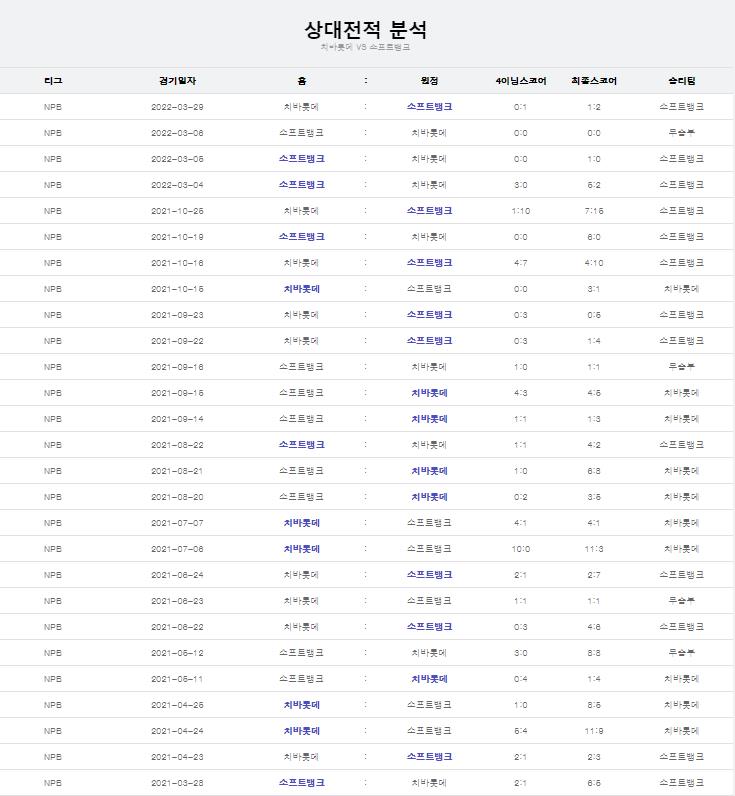The height and width of the screenshot is (796, 735).
Task: Click the 4-inning score 10:0
Action: click(x=521, y=549)
